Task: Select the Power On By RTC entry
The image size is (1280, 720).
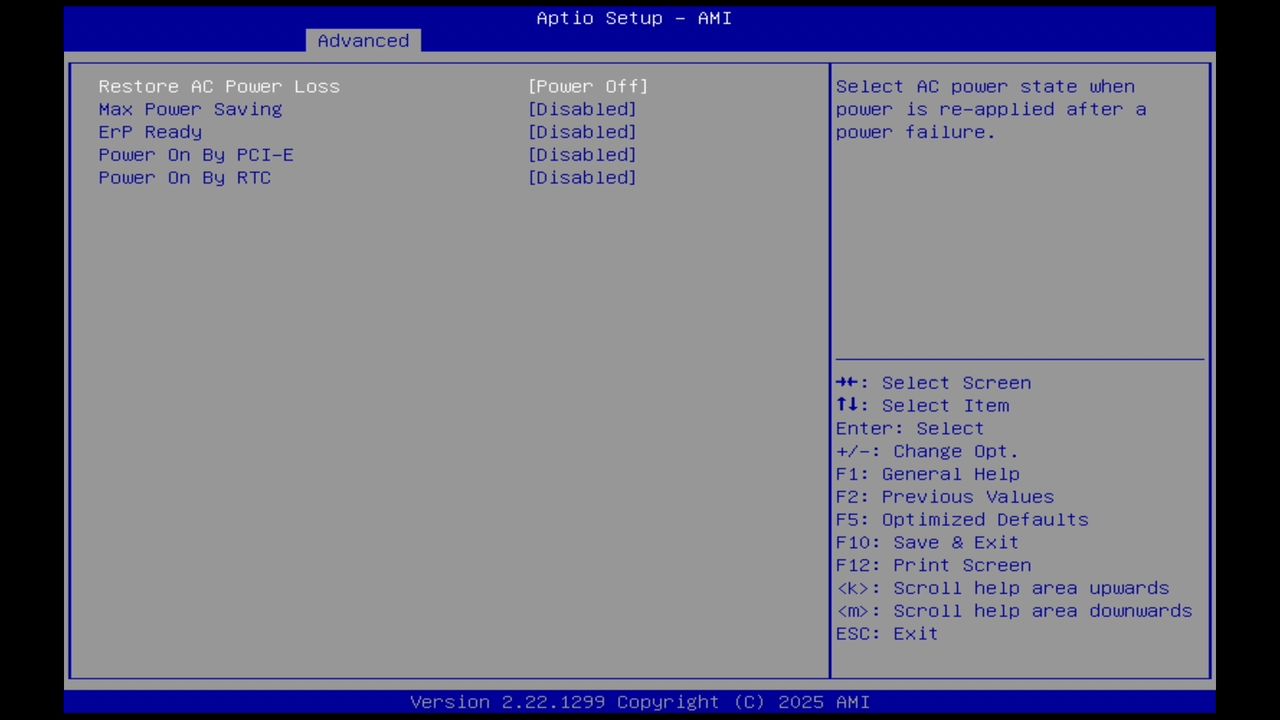Action: click(185, 177)
